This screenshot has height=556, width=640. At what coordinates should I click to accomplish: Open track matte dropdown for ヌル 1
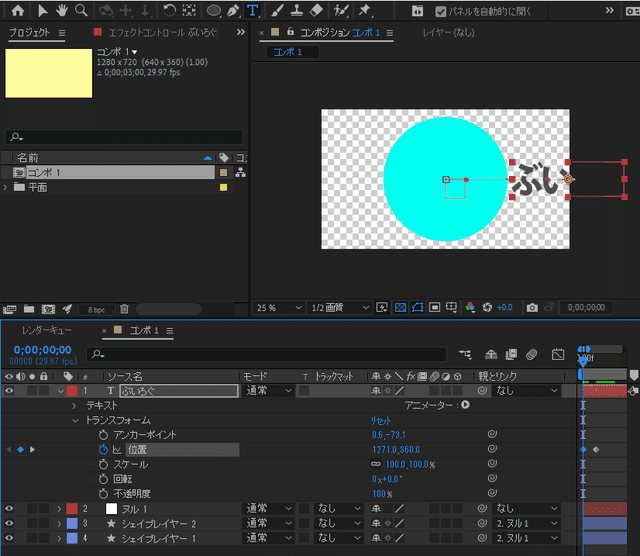click(x=339, y=509)
